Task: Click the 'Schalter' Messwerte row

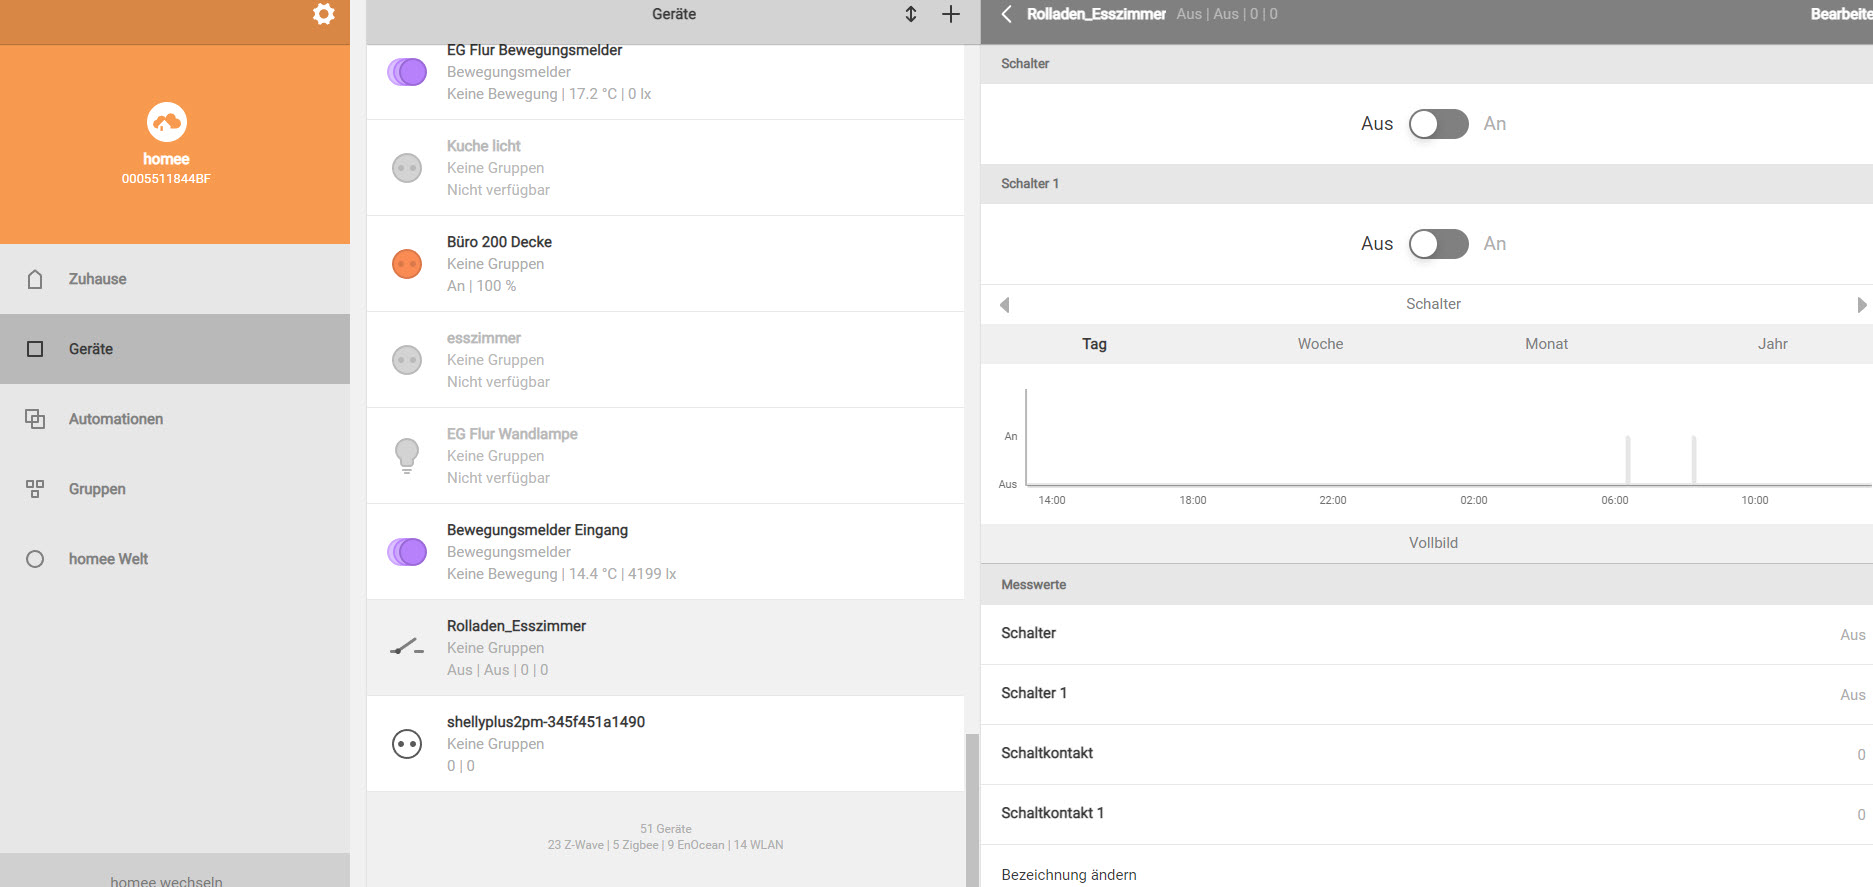Action: pos(1427,634)
